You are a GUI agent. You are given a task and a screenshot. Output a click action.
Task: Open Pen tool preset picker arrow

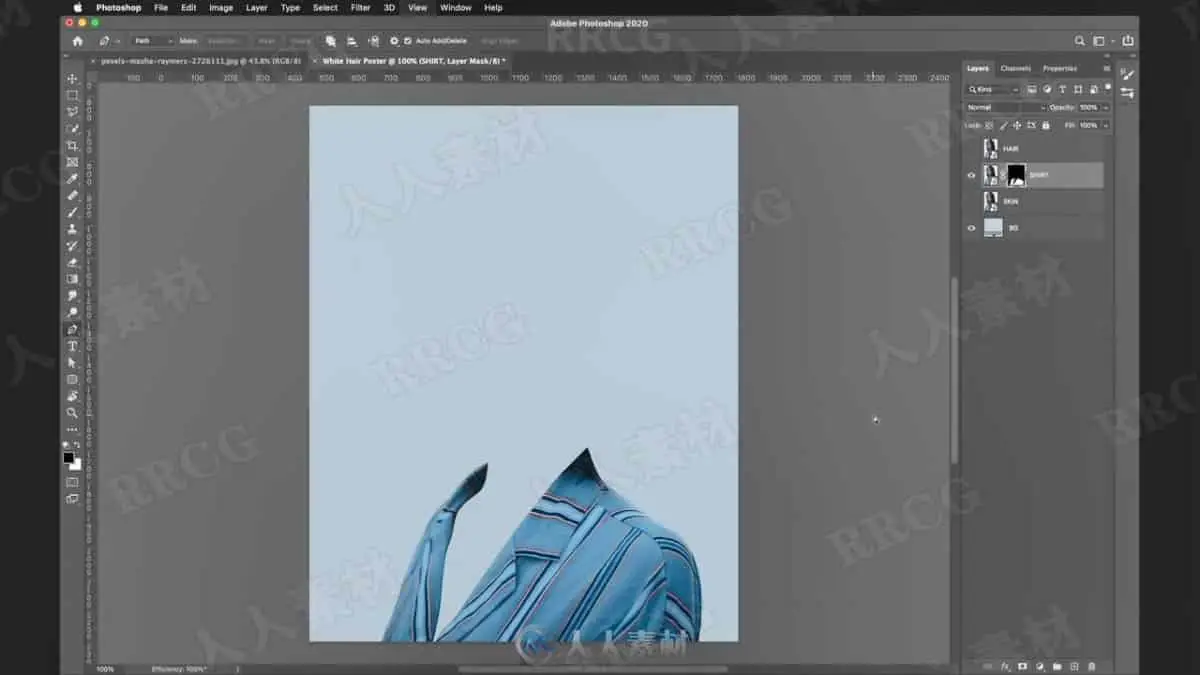coord(118,41)
